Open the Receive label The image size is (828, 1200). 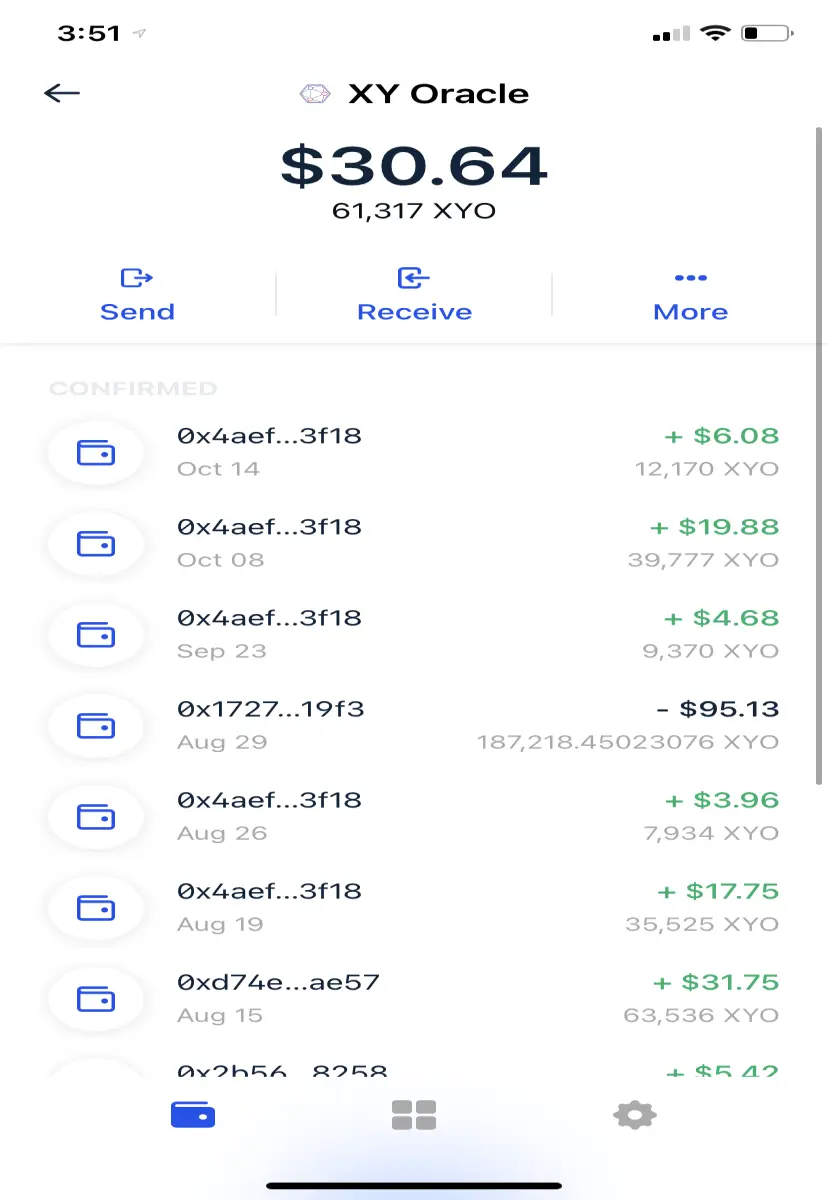(414, 312)
